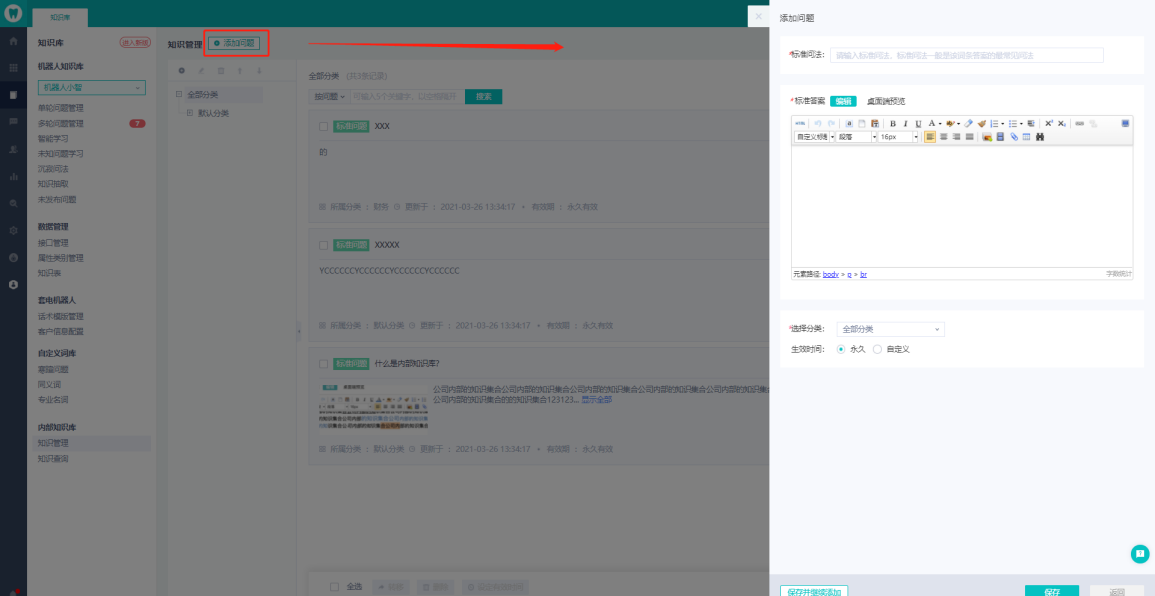The image size is (1155, 596).
Task: Open the text background color picker
Action: [x=950, y=124]
